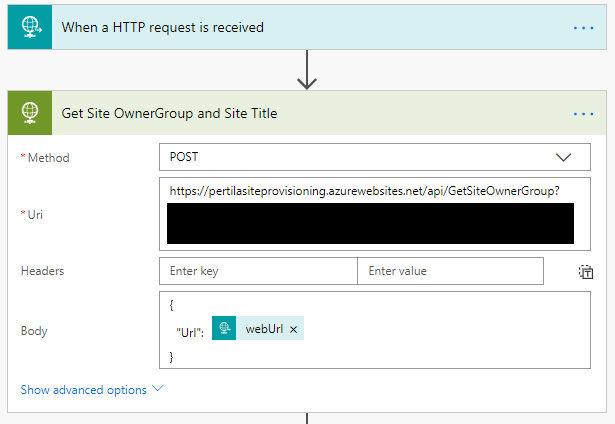Click the closing brace line in Body field
The height and width of the screenshot is (424, 615).
point(172,356)
